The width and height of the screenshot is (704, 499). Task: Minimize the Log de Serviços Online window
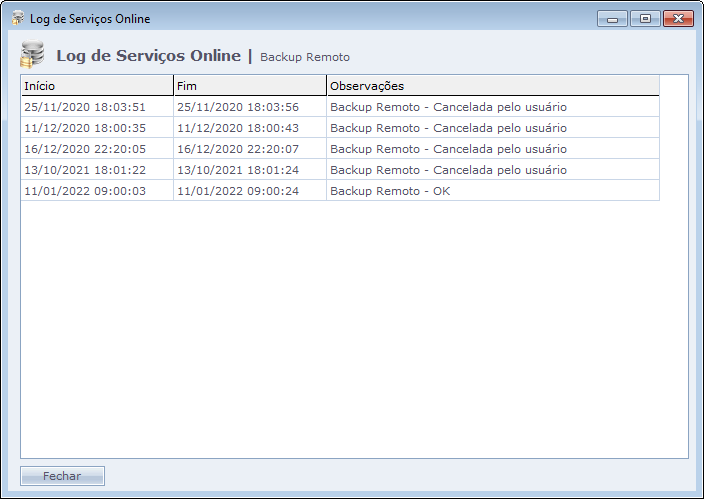(x=612, y=18)
